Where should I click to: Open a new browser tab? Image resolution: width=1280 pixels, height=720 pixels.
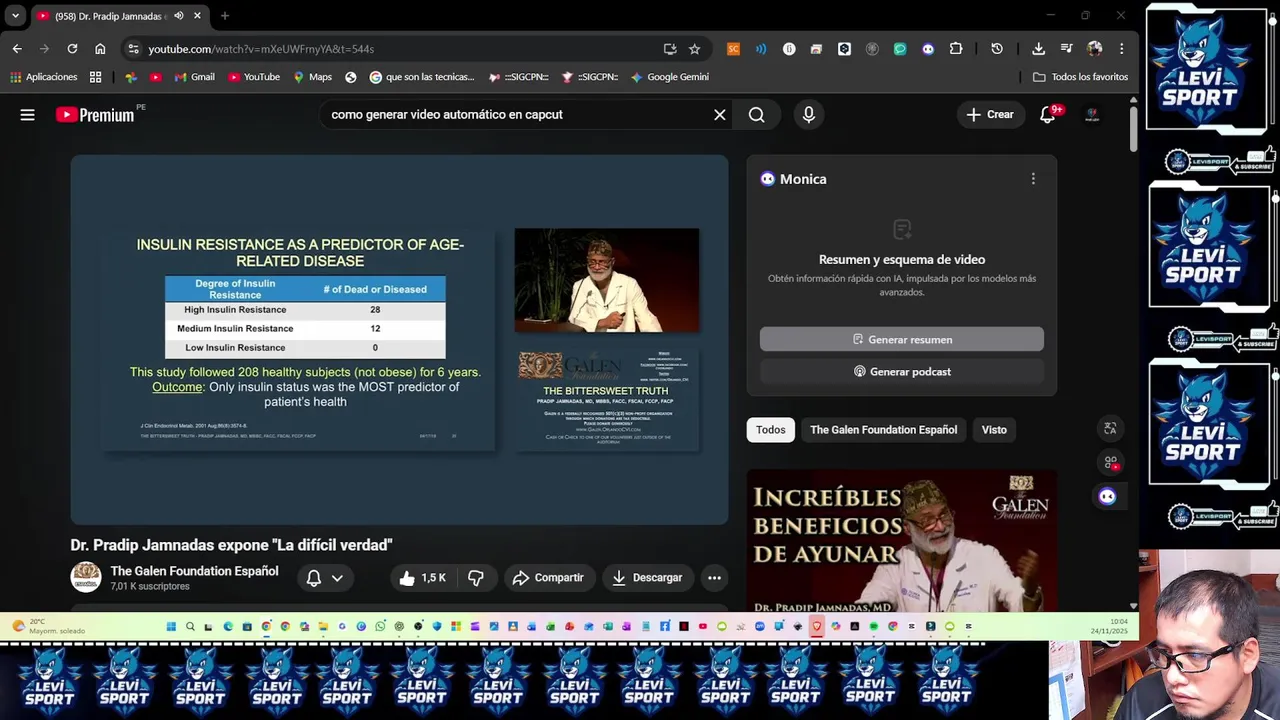pyautogui.click(x=225, y=16)
